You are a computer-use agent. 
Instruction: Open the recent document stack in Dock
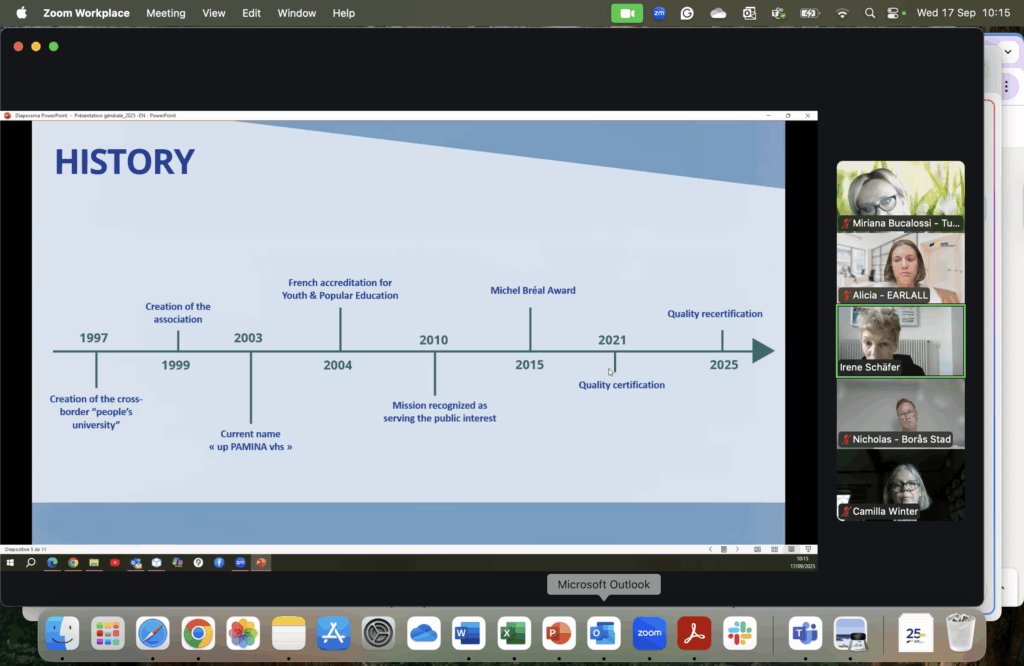coord(915,633)
